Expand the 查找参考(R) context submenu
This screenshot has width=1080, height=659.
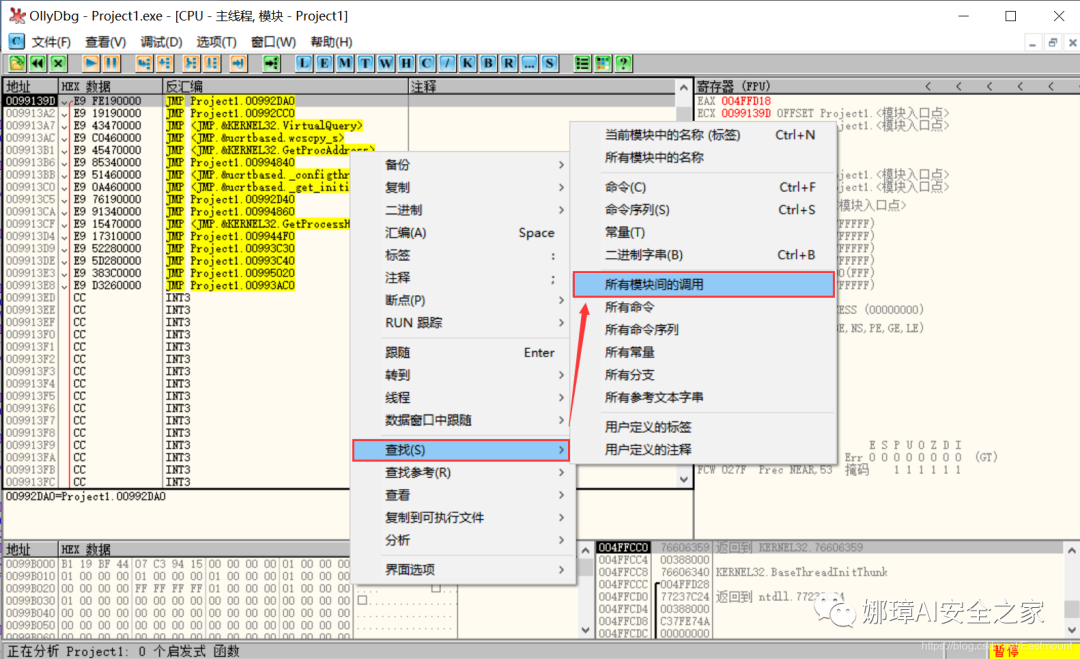point(463,472)
